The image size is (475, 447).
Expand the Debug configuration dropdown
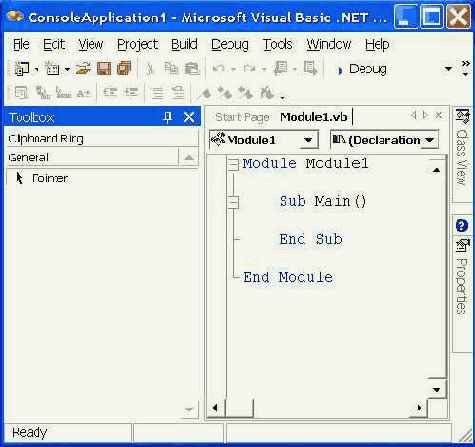click(x=448, y=69)
